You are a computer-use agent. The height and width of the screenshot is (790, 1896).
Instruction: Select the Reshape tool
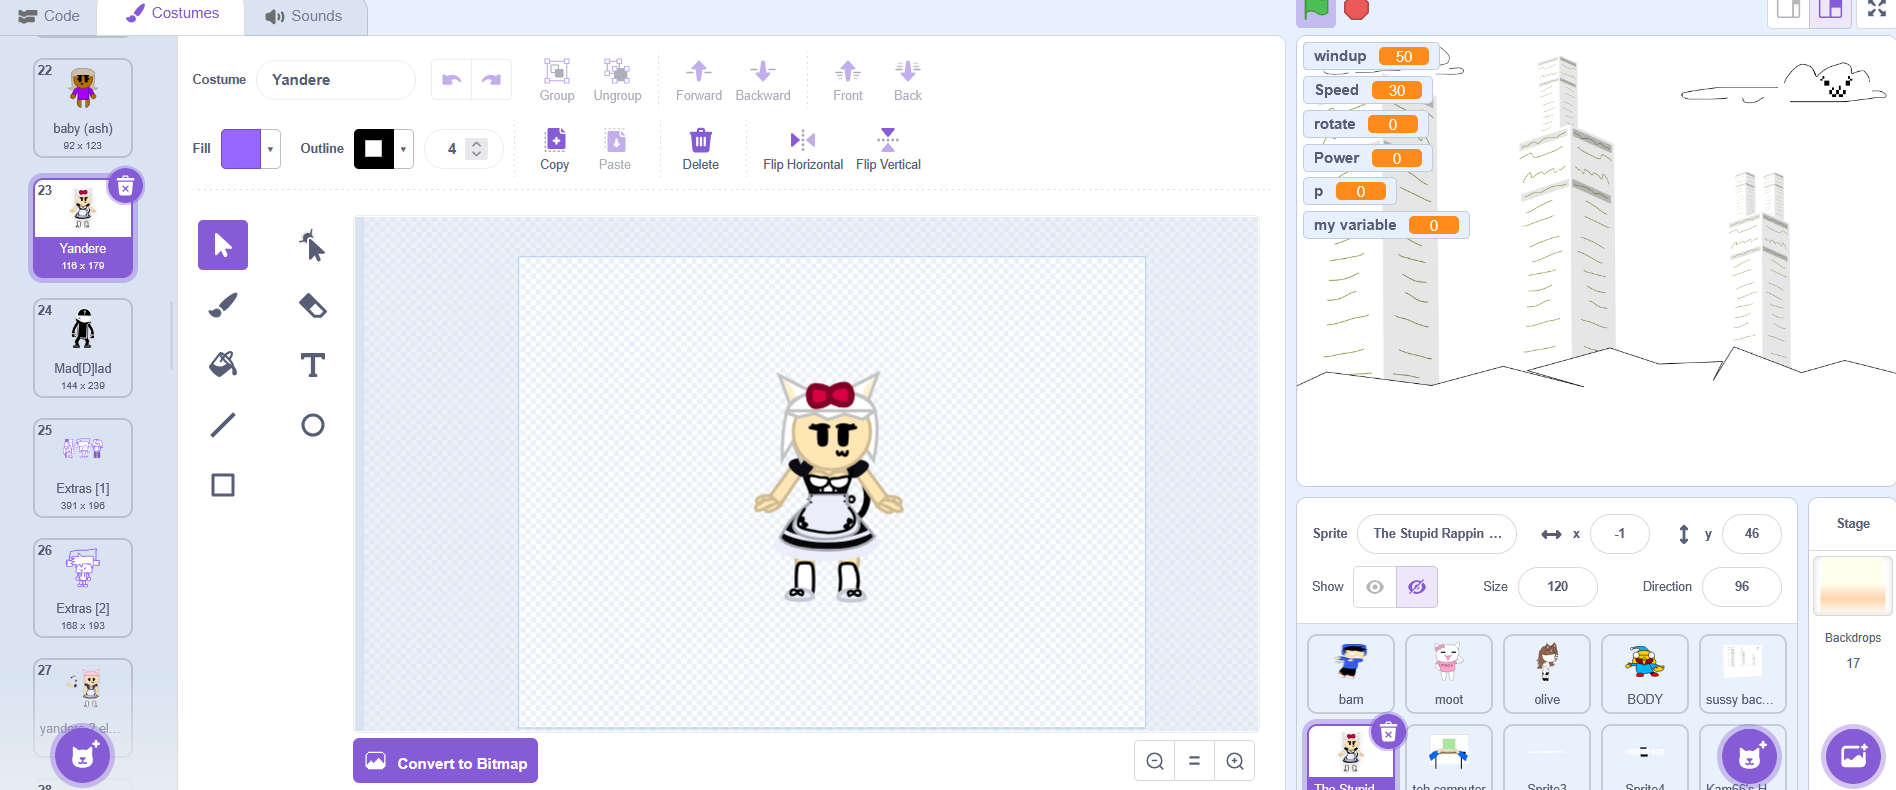coord(312,245)
